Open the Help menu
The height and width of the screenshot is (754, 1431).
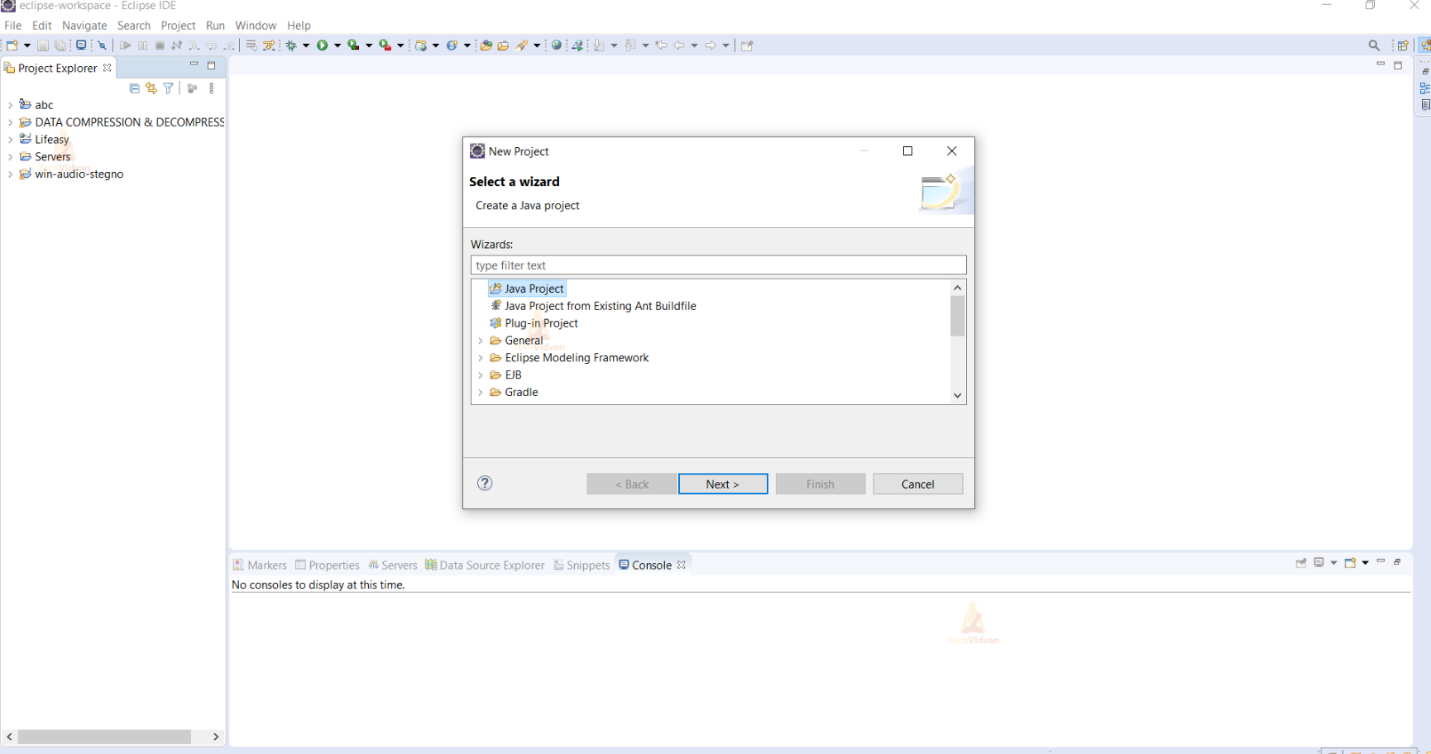pyautogui.click(x=299, y=25)
